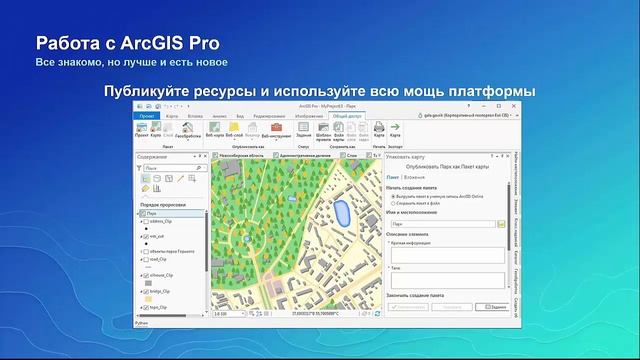Switch to the Редактирование ribbon tab
640x360 pixels.
[x=269, y=116]
